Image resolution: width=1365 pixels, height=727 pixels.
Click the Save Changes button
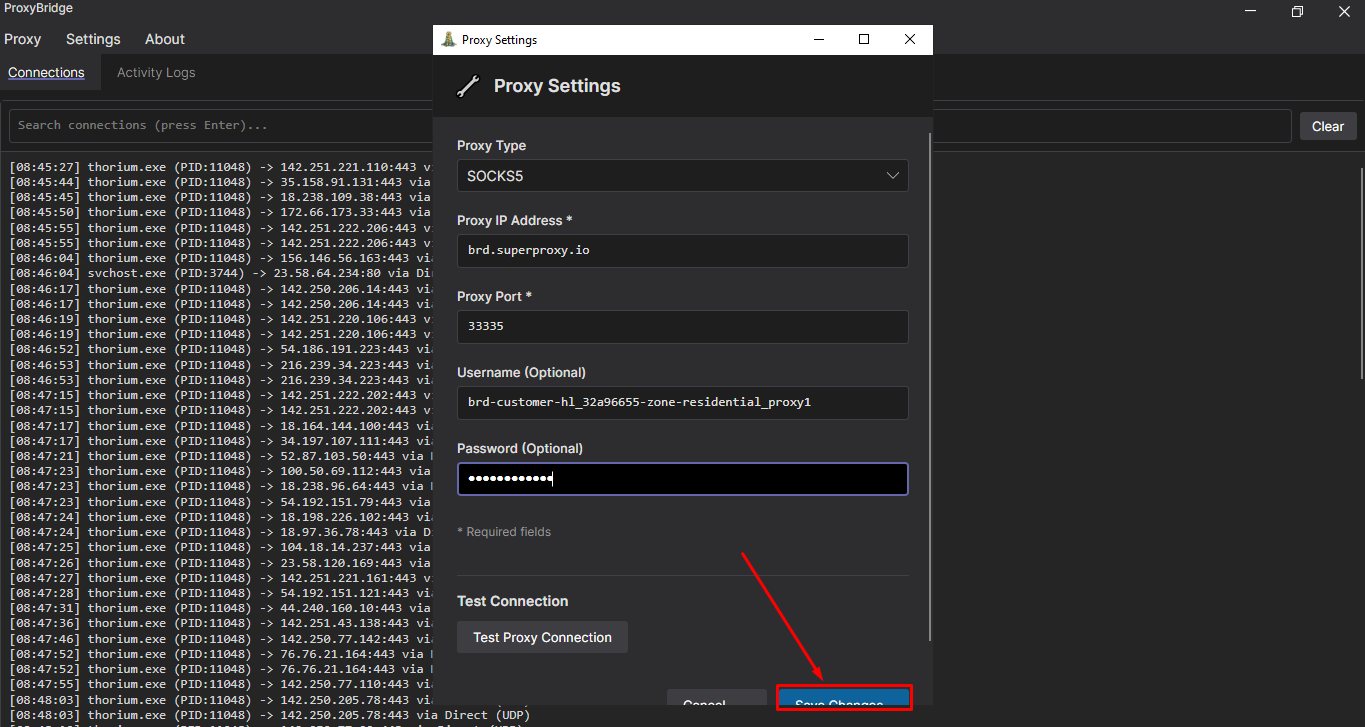tap(845, 698)
